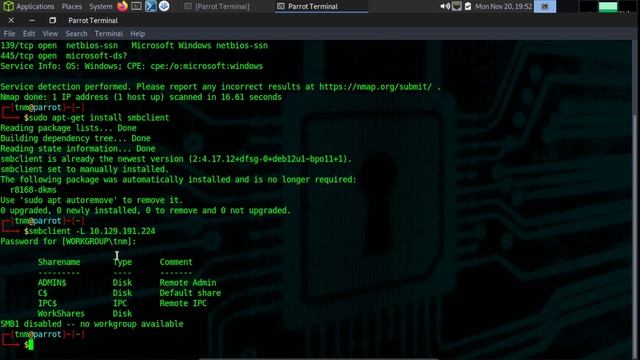Click the 'Remote Admin' comment
The height and width of the screenshot is (360, 640).
click(x=188, y=282)
